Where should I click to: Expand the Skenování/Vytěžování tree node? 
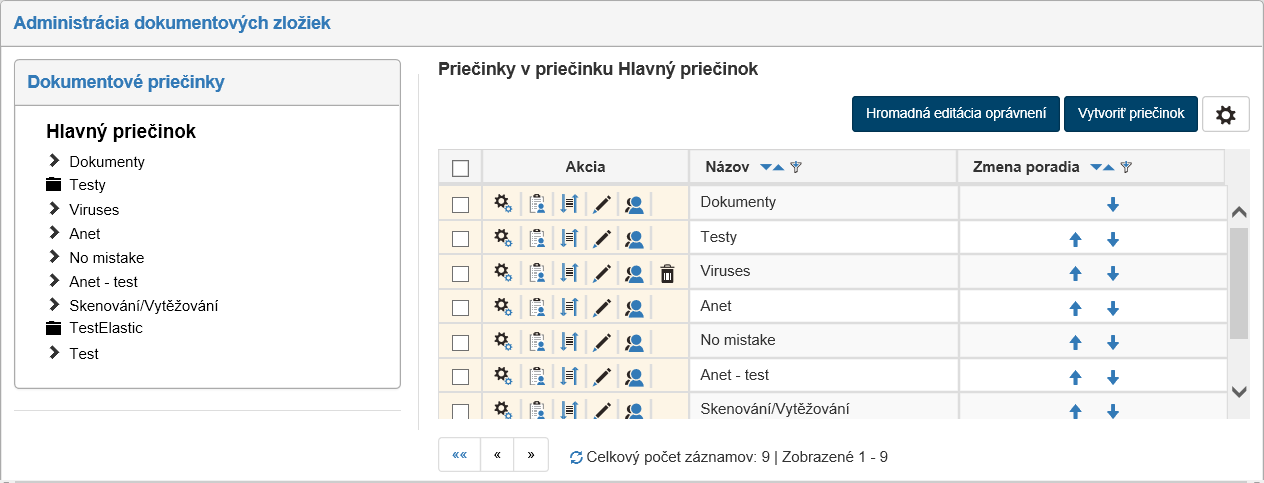point(54,305)
